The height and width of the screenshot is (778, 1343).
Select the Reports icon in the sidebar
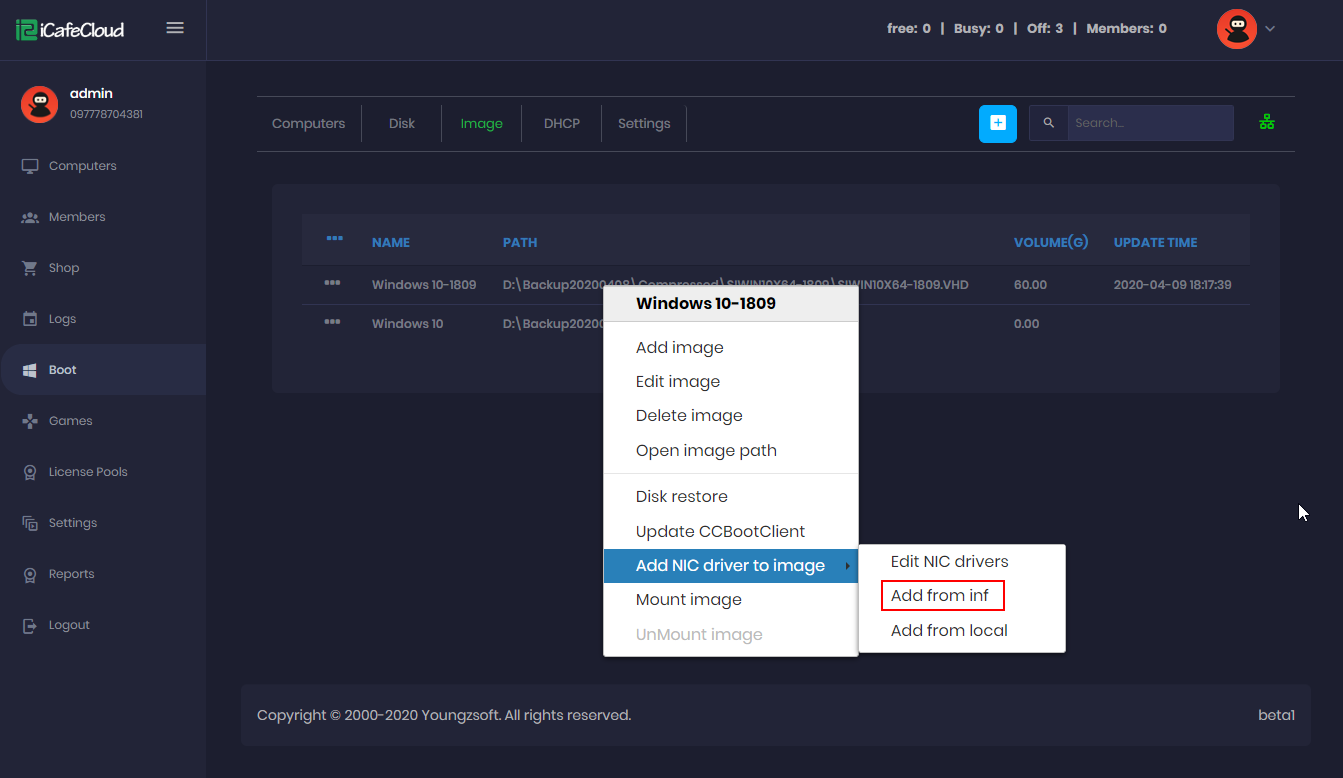(x=31, y=573)
